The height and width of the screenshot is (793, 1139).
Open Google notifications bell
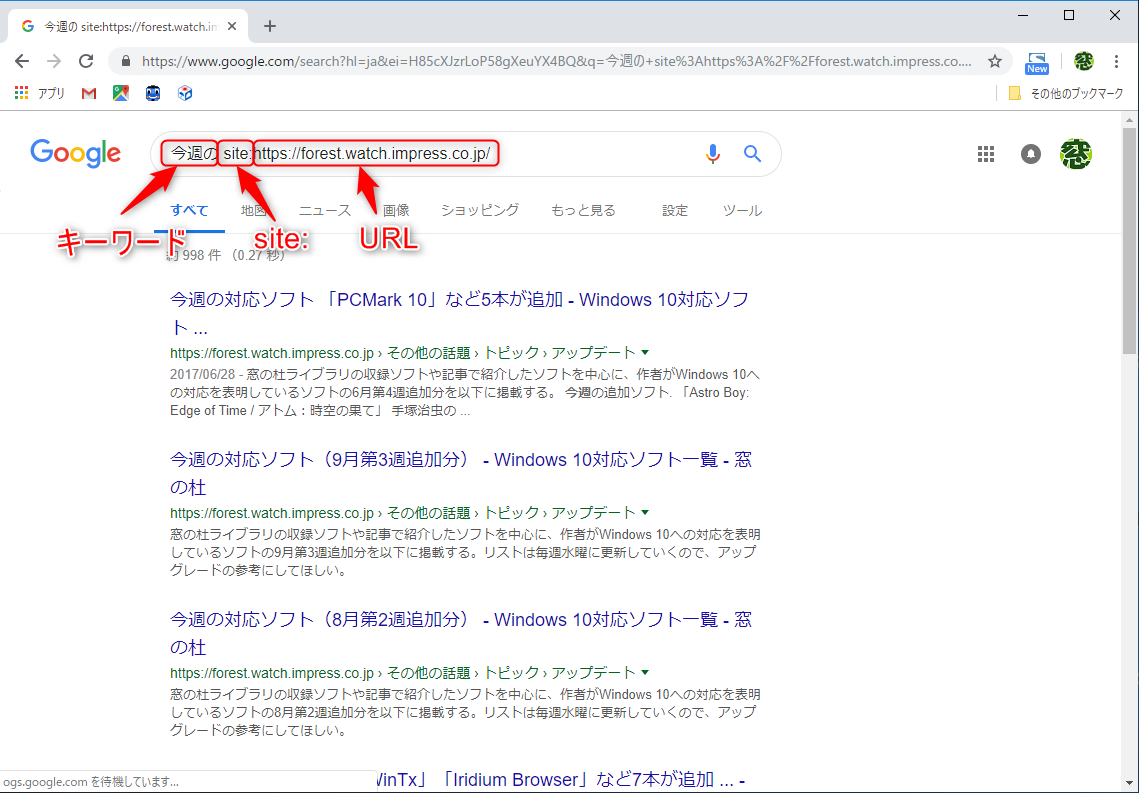(x=1030, y=154)
